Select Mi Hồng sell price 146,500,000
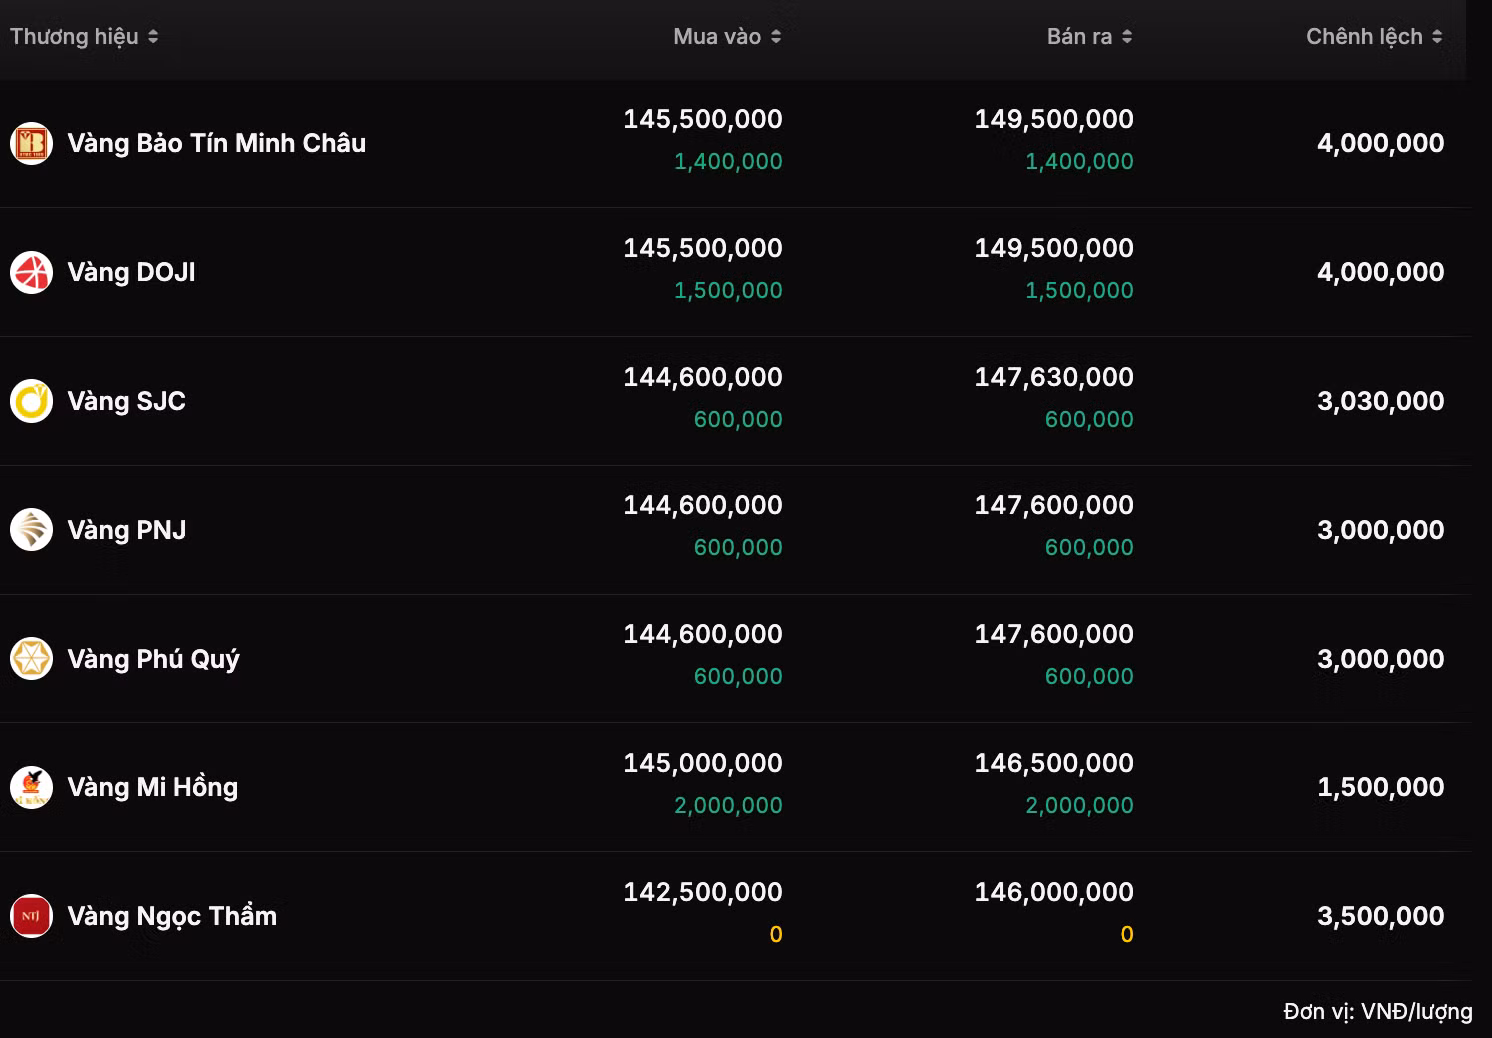This screenshot has width=1492, height=1038. (x=1054, y=763)
